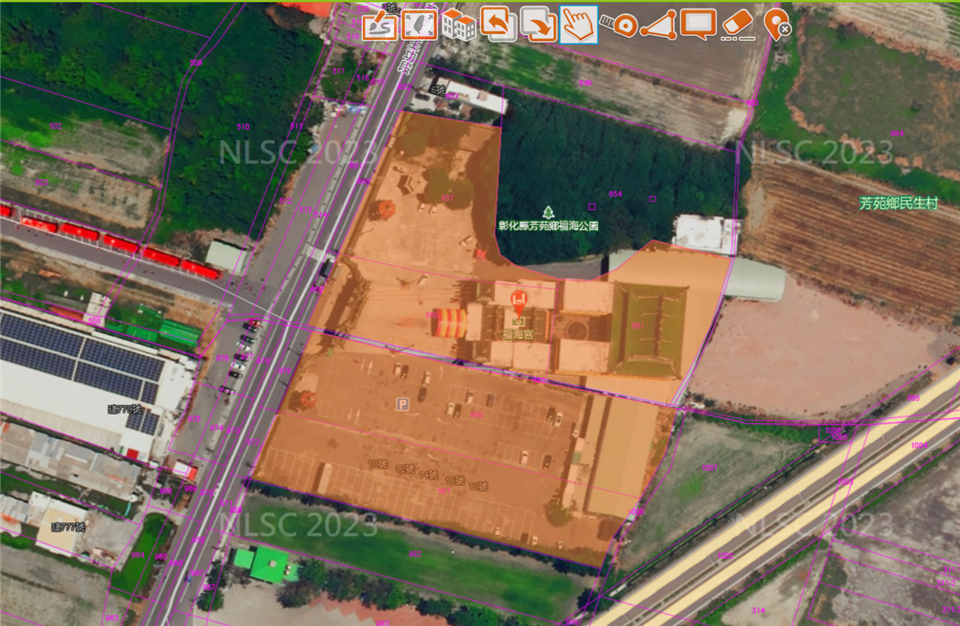The image size is (960, 626).
Task: Click the green-roofed temple hall building
Action: click(x=649, y=328)
